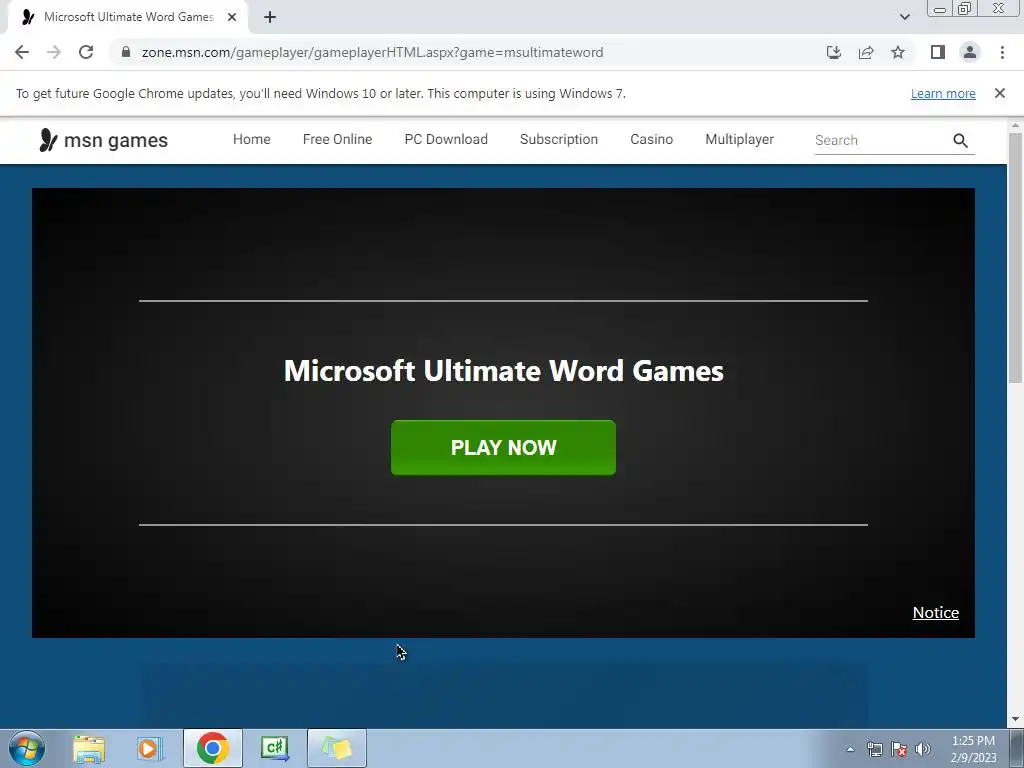Screen dimensions: 1024x768
Task: Open a new tab with plus button
Action: pyautogui.click(x=270, y=18)
